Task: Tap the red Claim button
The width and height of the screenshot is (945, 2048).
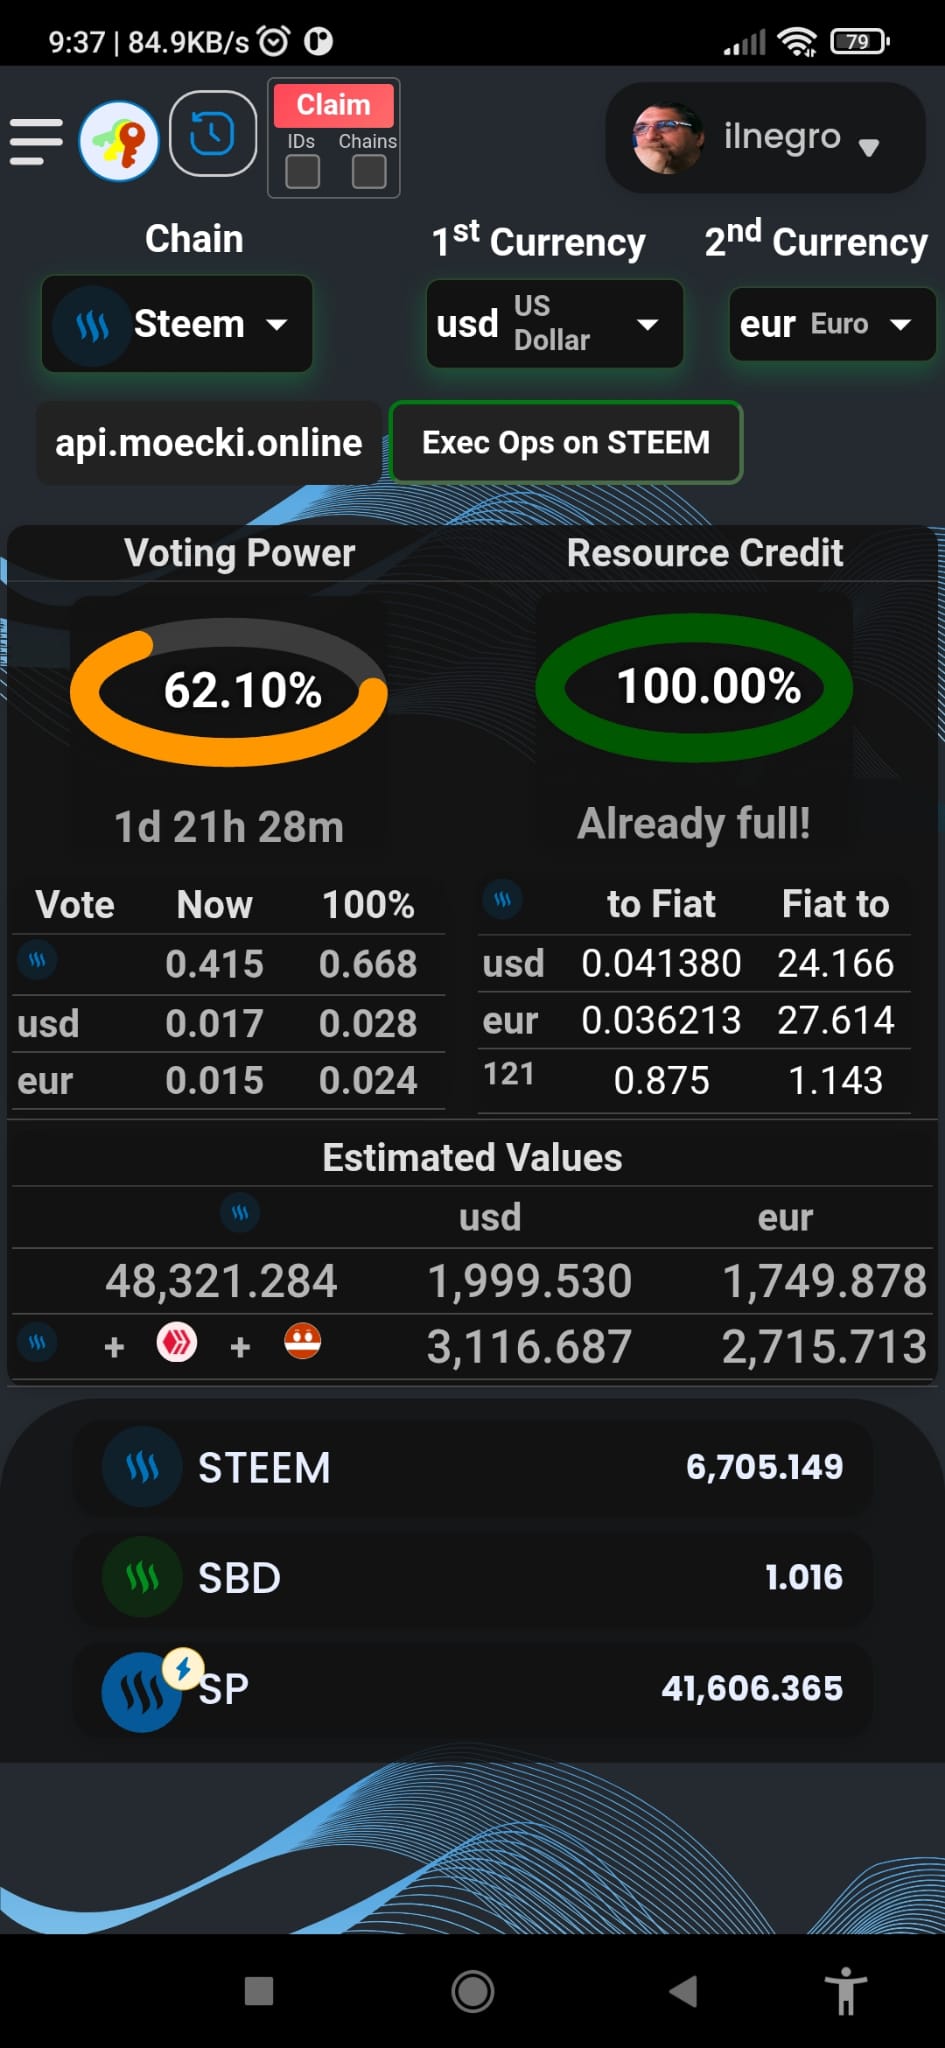Action: pyautogui.click(x=333, y=105)
